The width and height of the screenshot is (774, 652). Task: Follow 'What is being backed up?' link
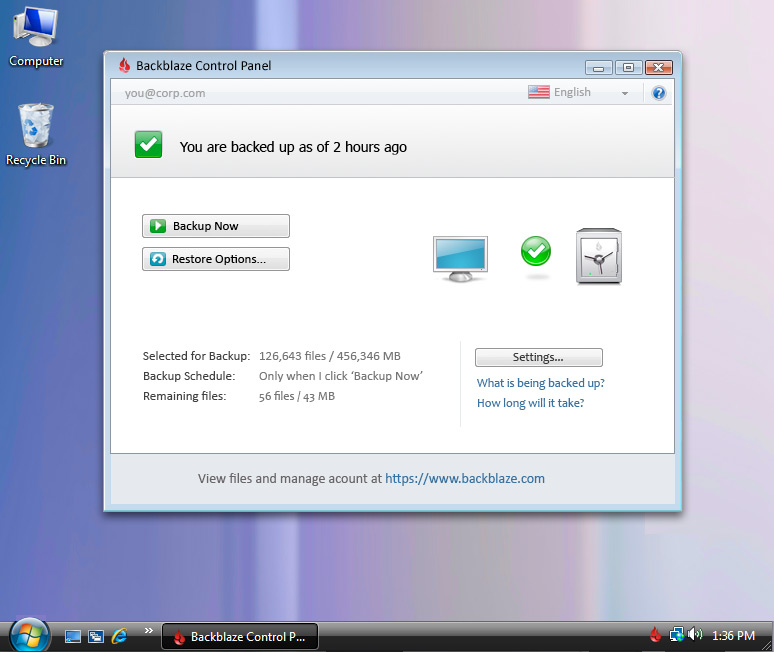[541, 383]
